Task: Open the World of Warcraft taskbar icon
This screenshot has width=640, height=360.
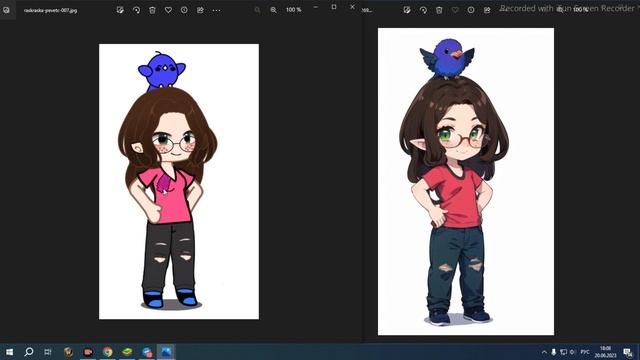Action: (x=68, y=351)
